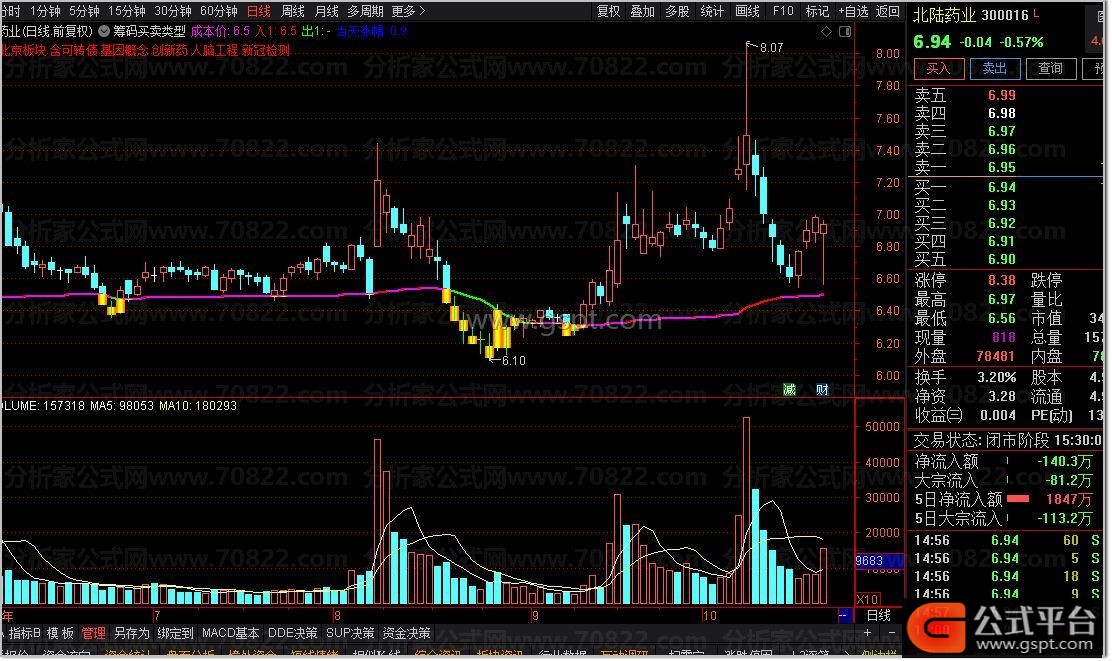Activate the 画线 drawing tool
Image resolution: width=1112 pixels, height=661 pixels.
tap(747, 11)
